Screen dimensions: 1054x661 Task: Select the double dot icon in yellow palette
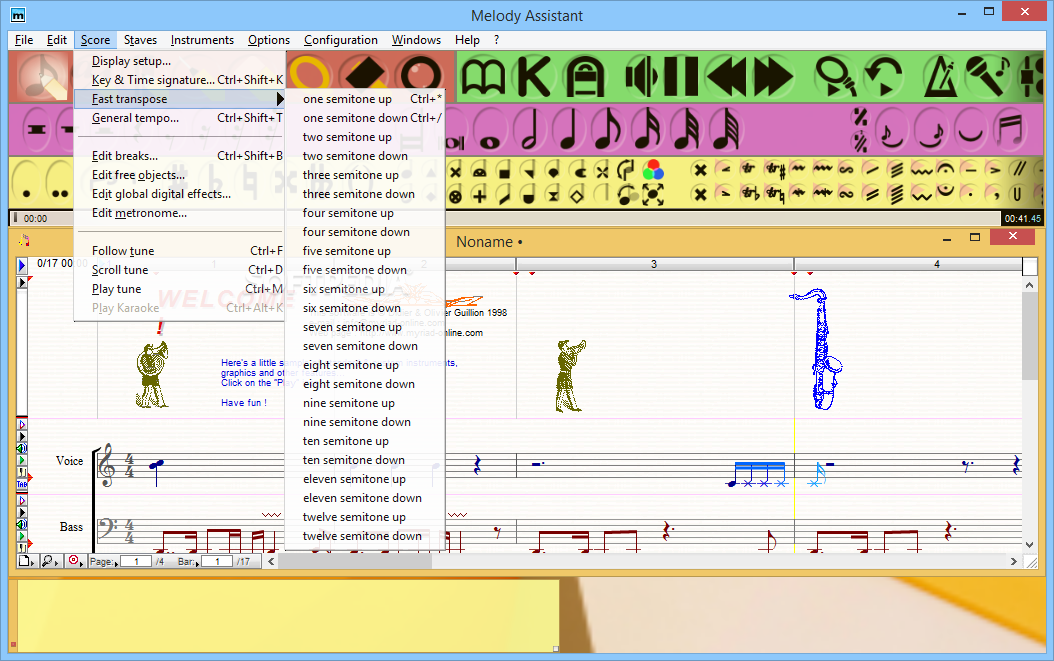point(60,183)
